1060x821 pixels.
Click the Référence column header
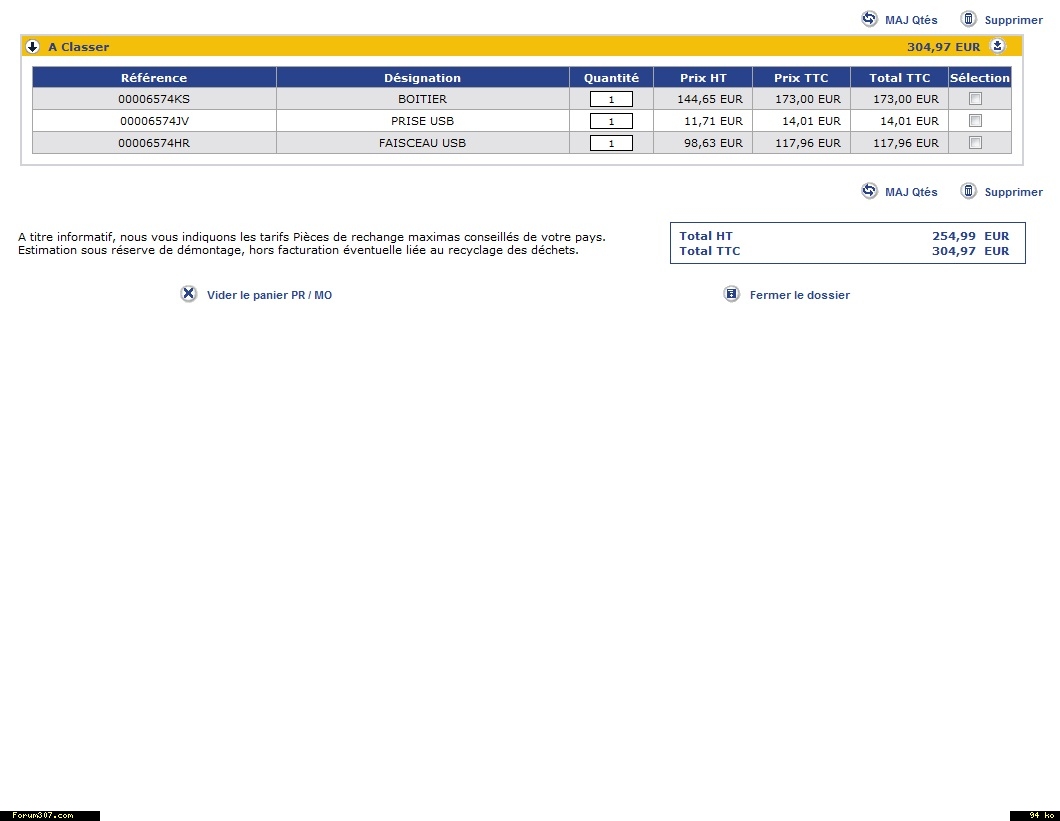click(154, 78)
